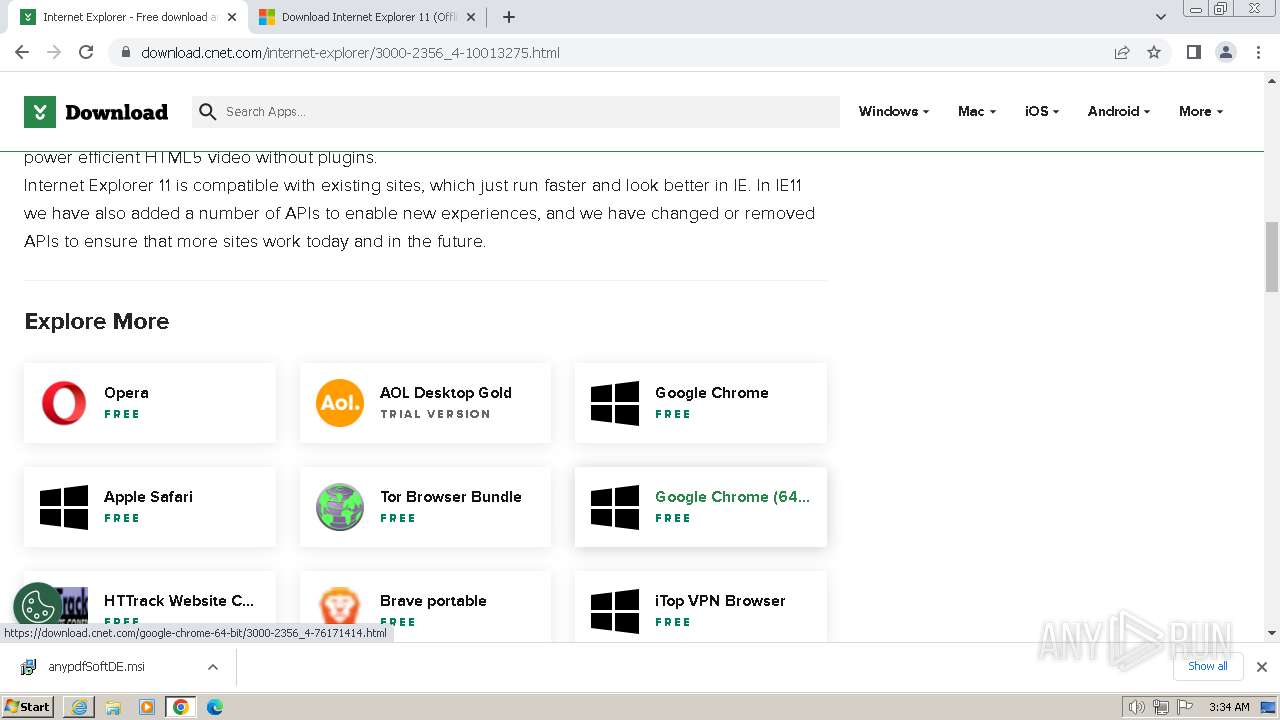Screen dimensions: 1280x720
Task: Open Windows Media Player taskbar icon
Action: tap(147, 707)
